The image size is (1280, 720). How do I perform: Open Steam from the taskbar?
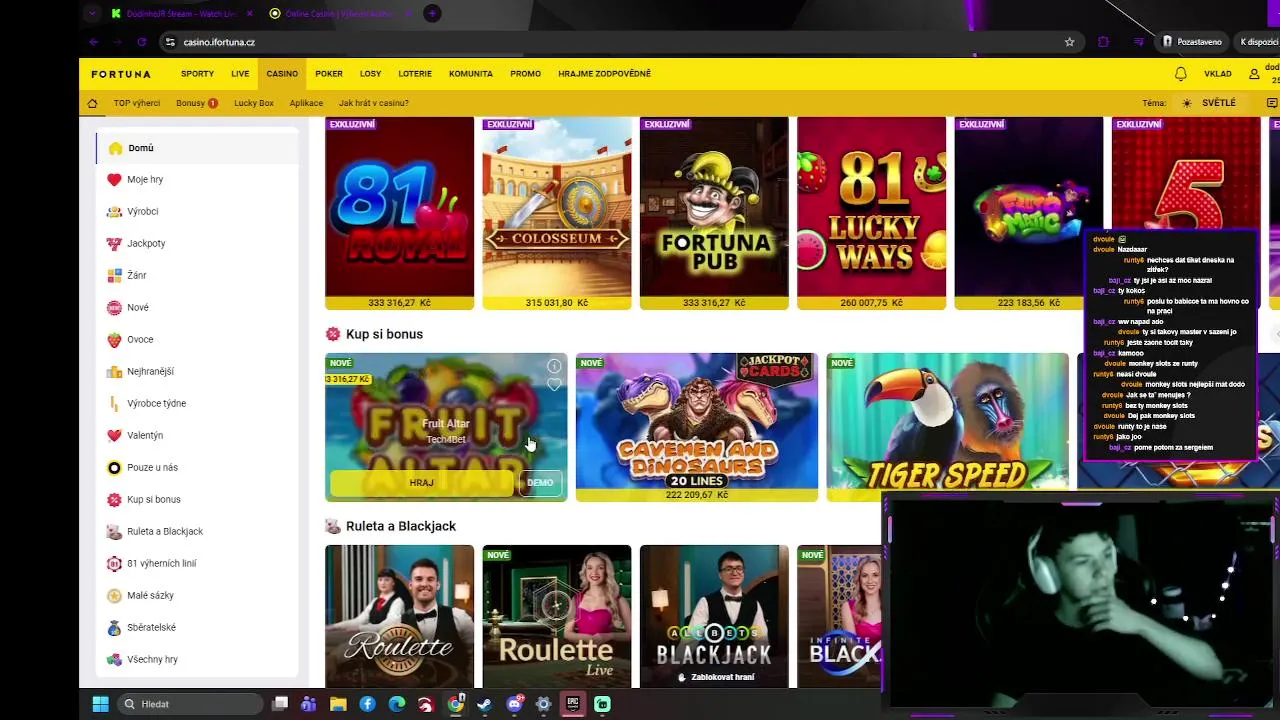[485, 704]
